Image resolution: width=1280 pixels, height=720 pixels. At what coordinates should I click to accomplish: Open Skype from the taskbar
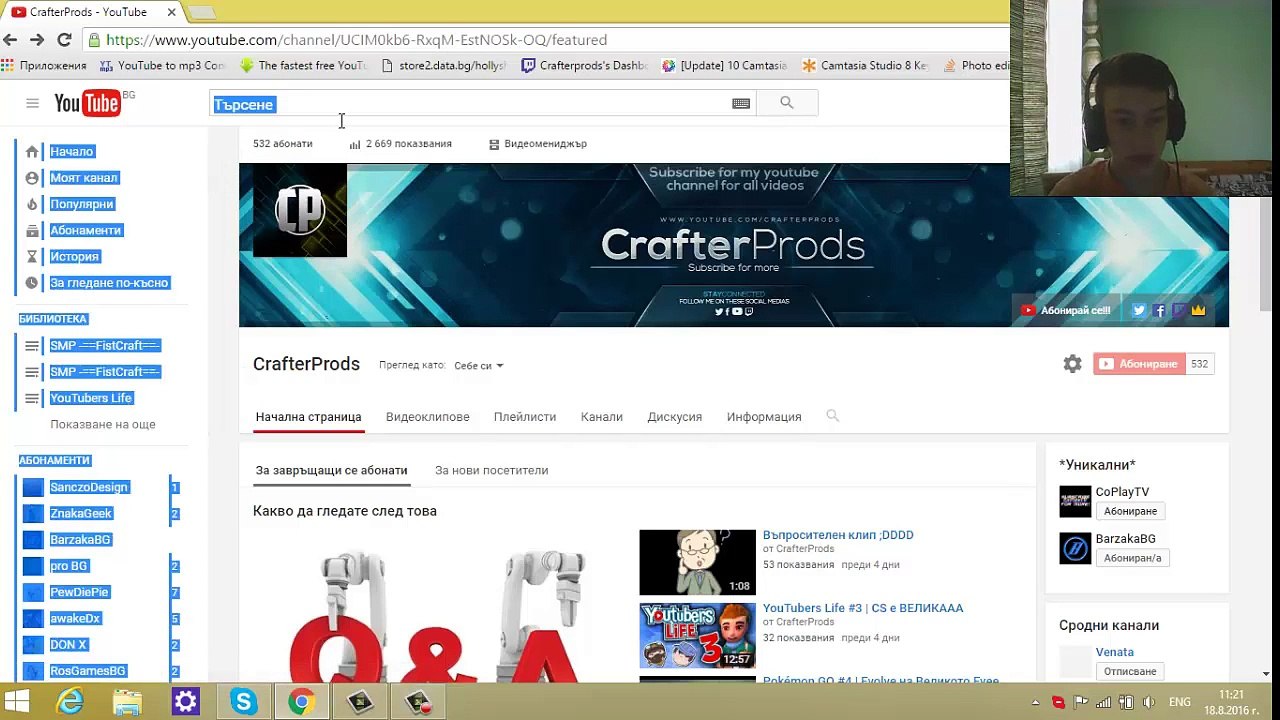pyautogui.click(x=243, y=702)
